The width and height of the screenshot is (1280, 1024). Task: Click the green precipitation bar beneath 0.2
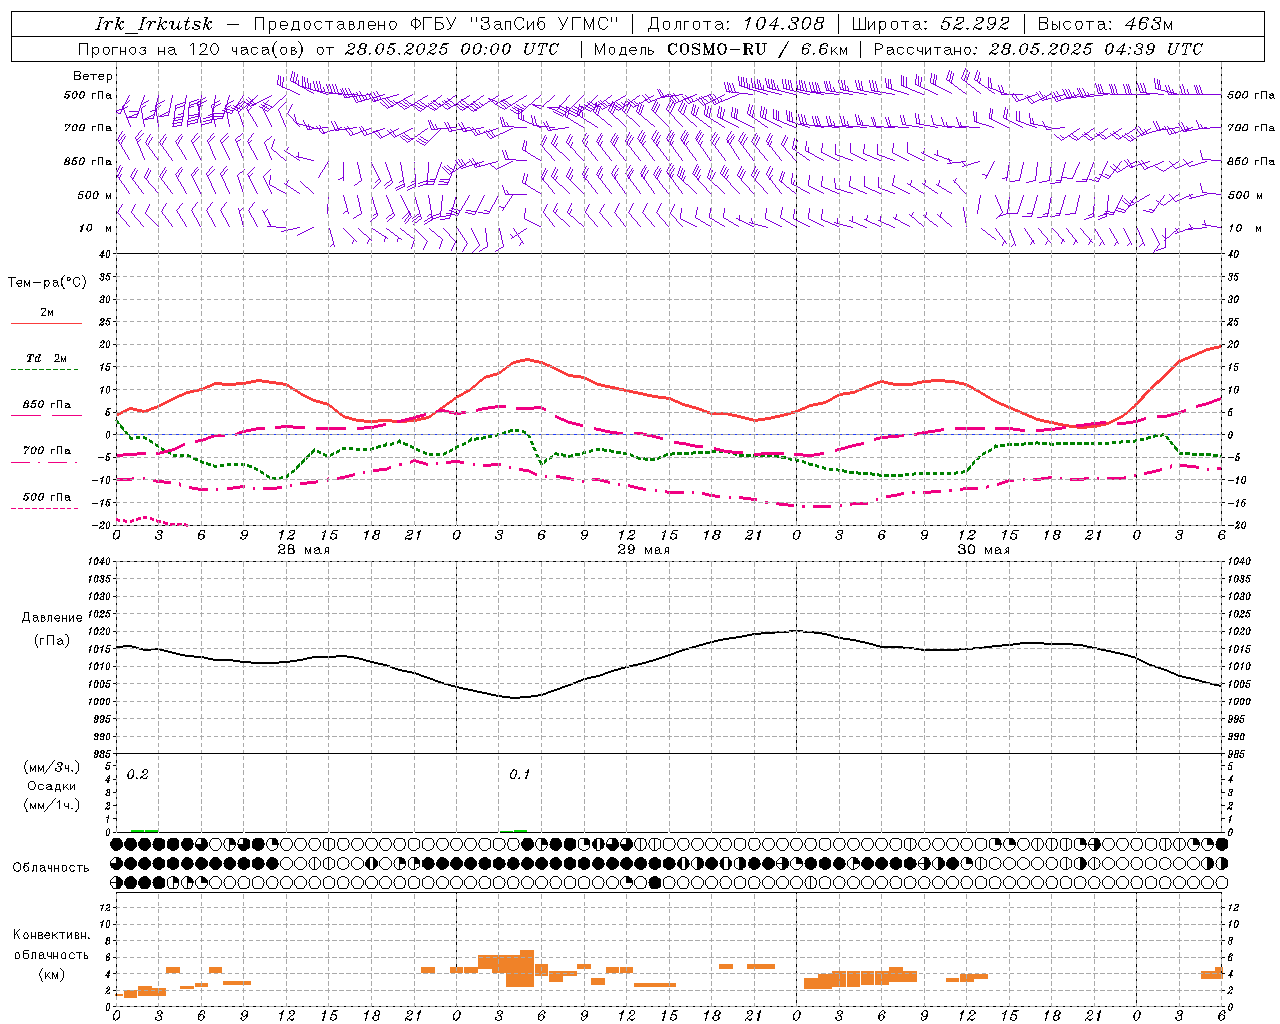144,831
